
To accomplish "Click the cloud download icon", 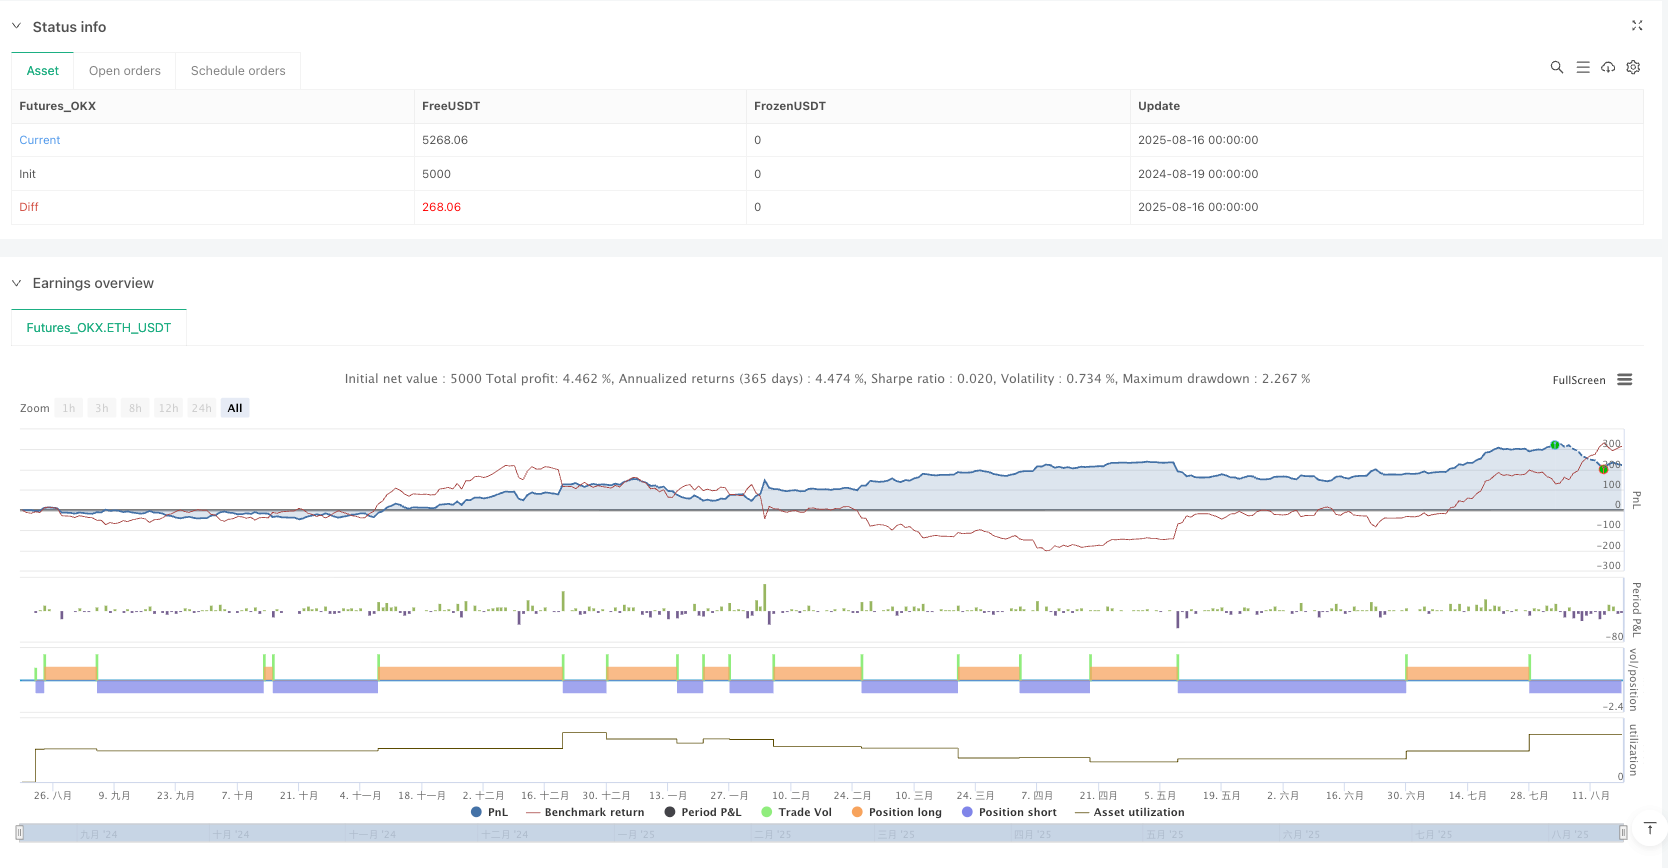I will pos(1608,67).
